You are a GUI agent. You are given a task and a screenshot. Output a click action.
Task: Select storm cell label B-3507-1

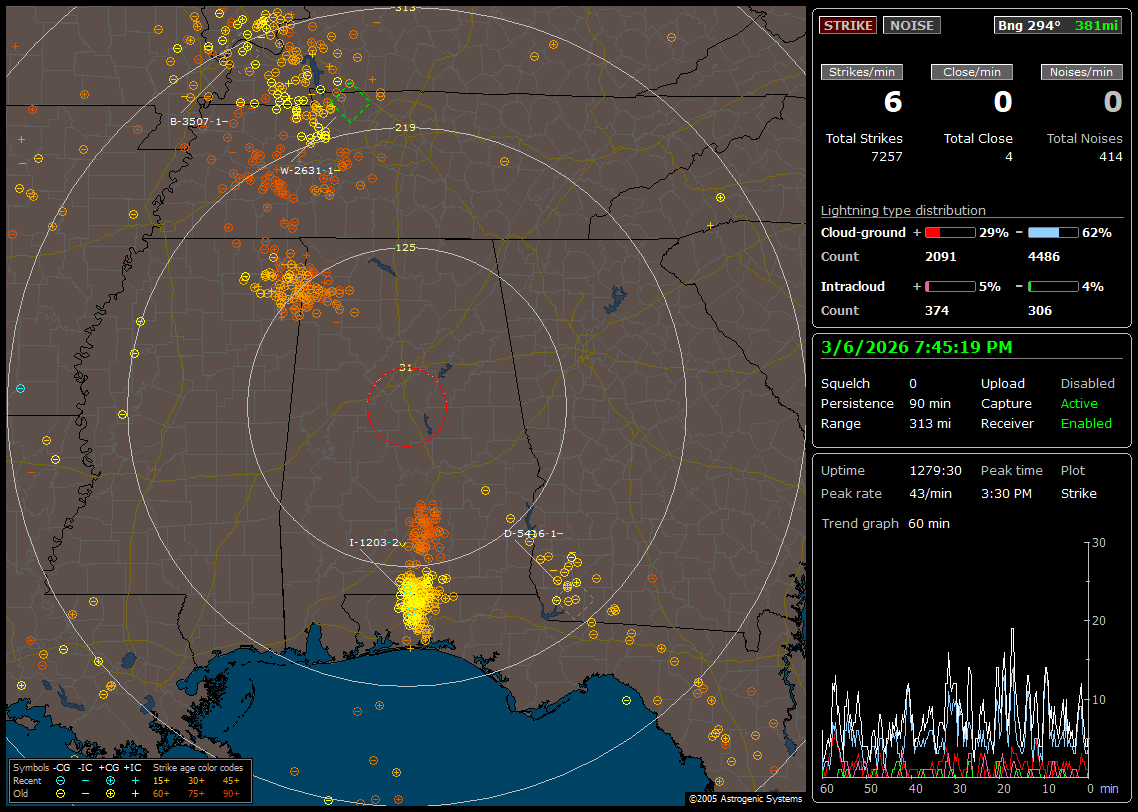(198, 121)
